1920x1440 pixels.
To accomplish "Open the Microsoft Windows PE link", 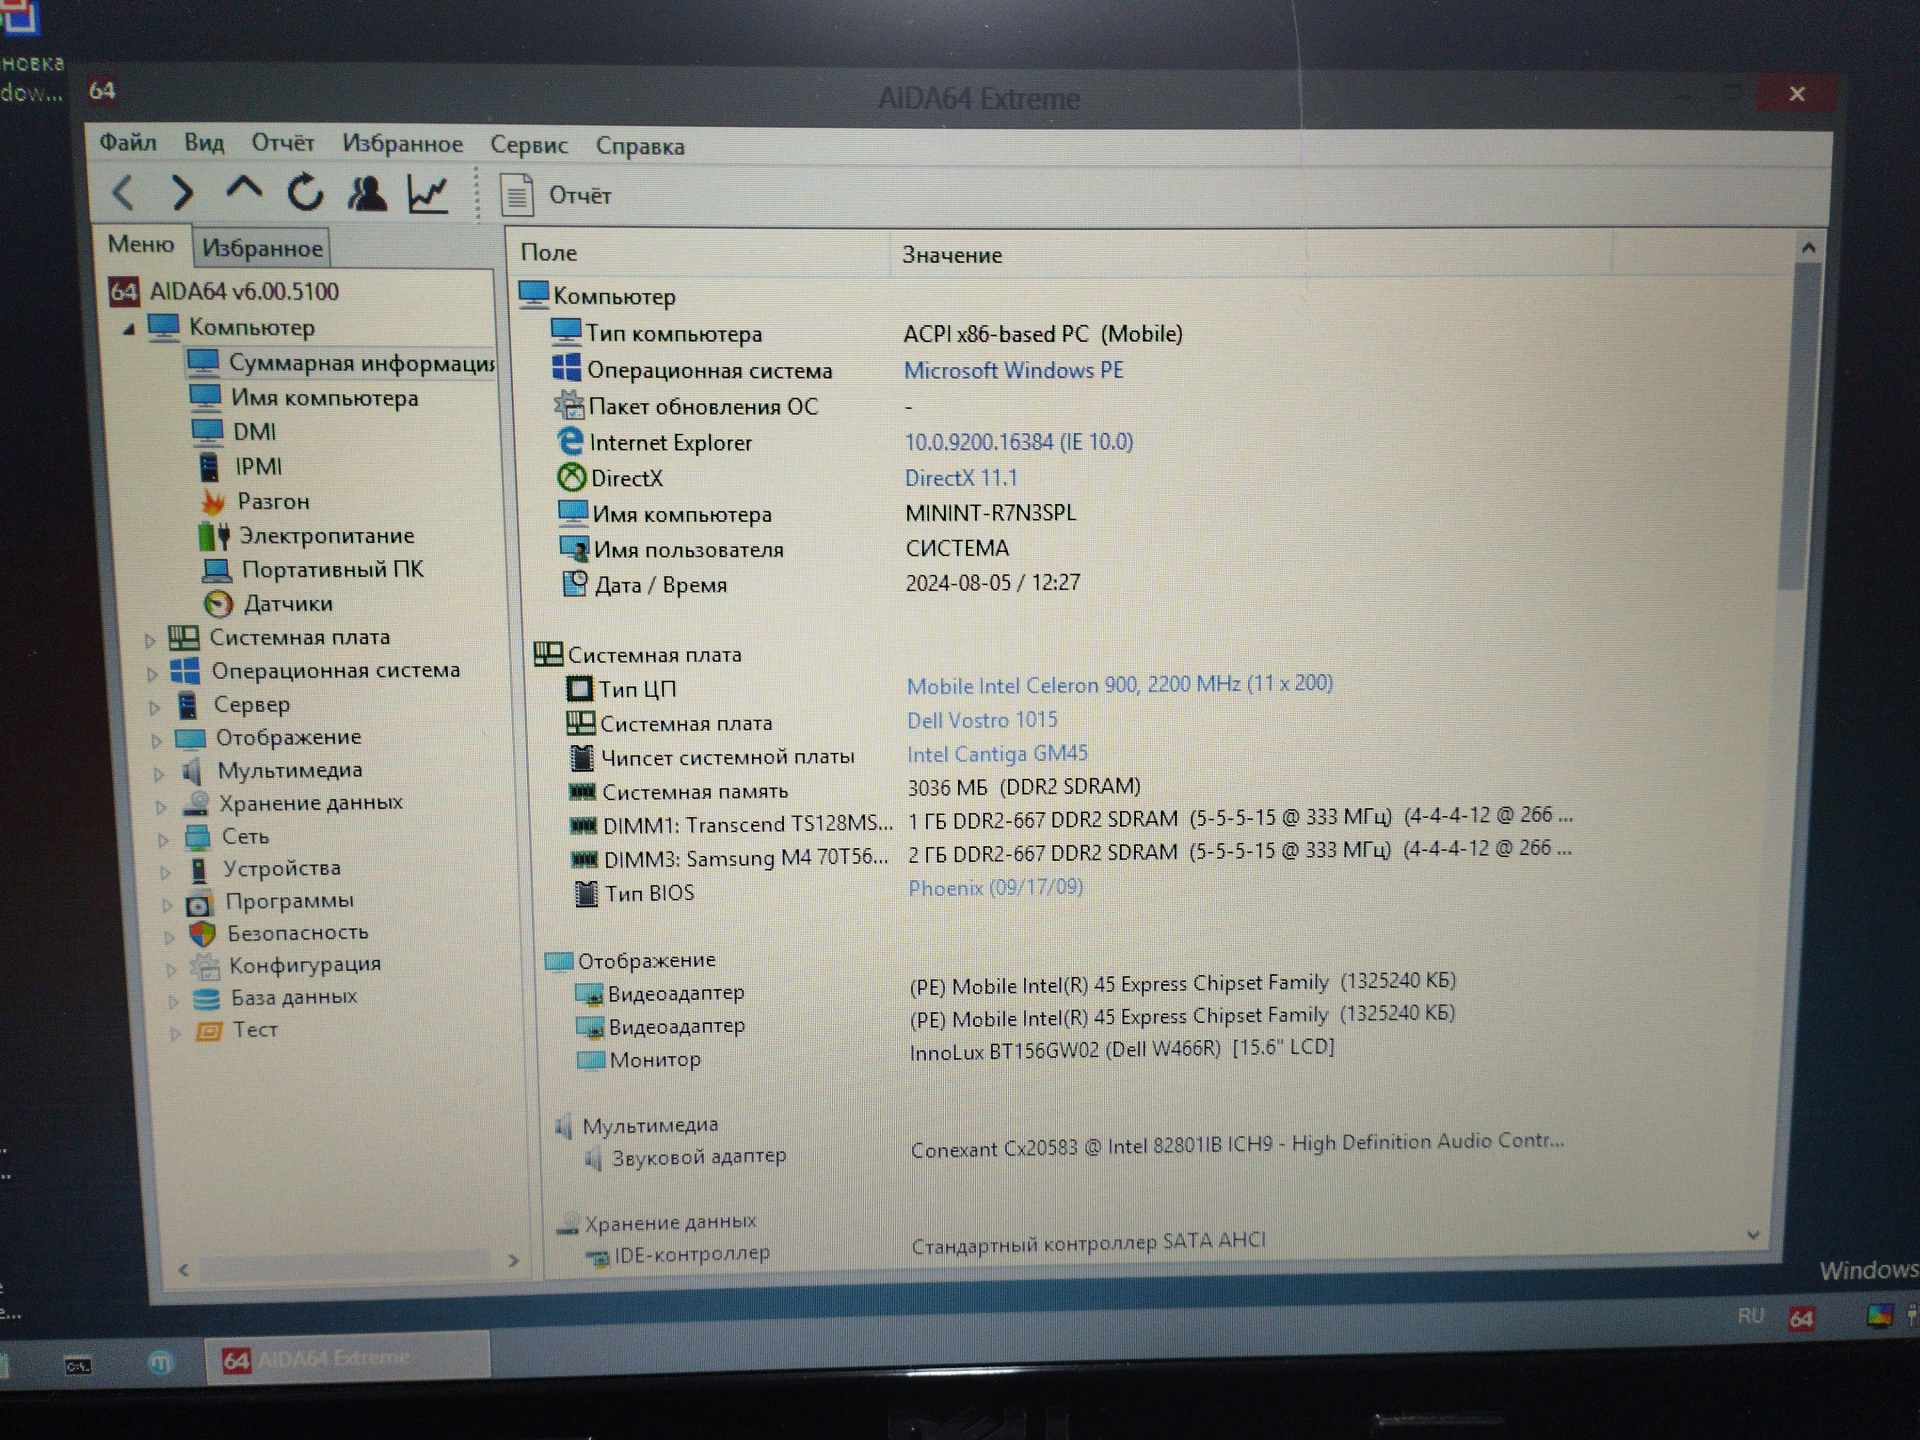I will point(1013,370).
